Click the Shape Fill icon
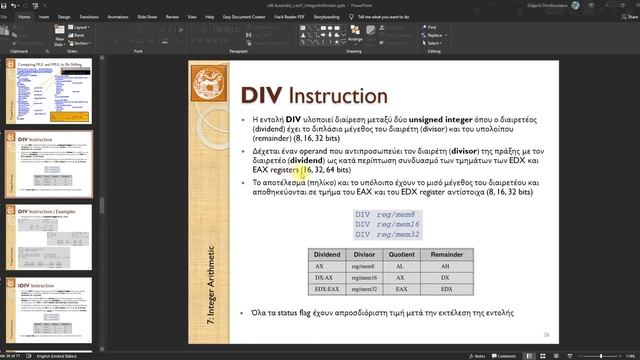Screen dimensions: 640x360 (382, 28)
